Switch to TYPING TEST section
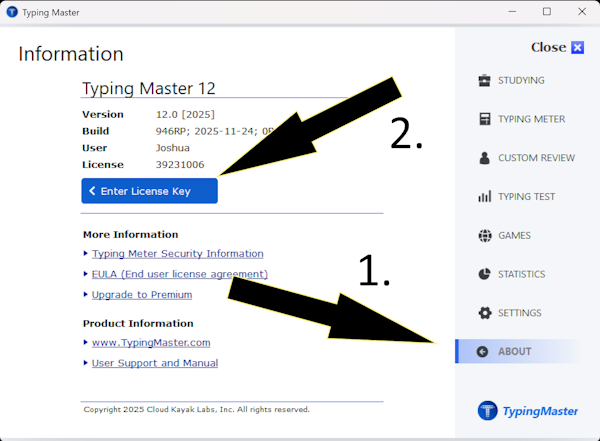Screen dimensions: 600x441 coord(526,196)
